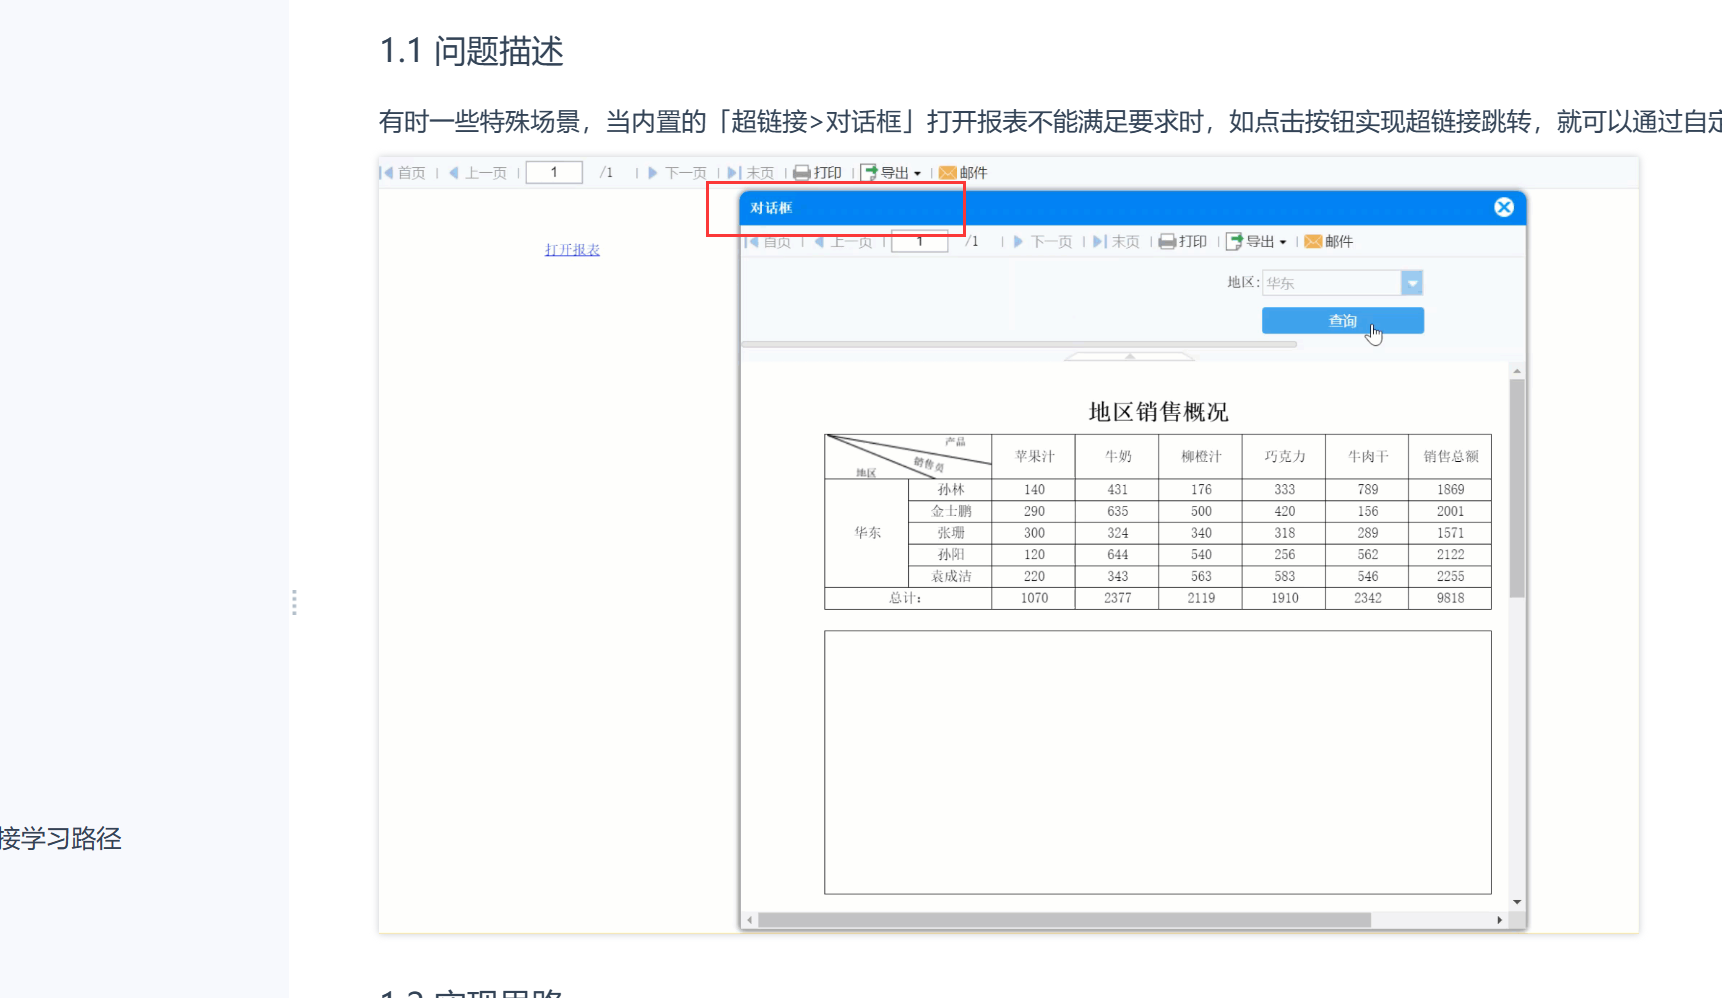1722x998 pixels.
Task: Click the cell with value 583
Action: [x=1284, y=577]
